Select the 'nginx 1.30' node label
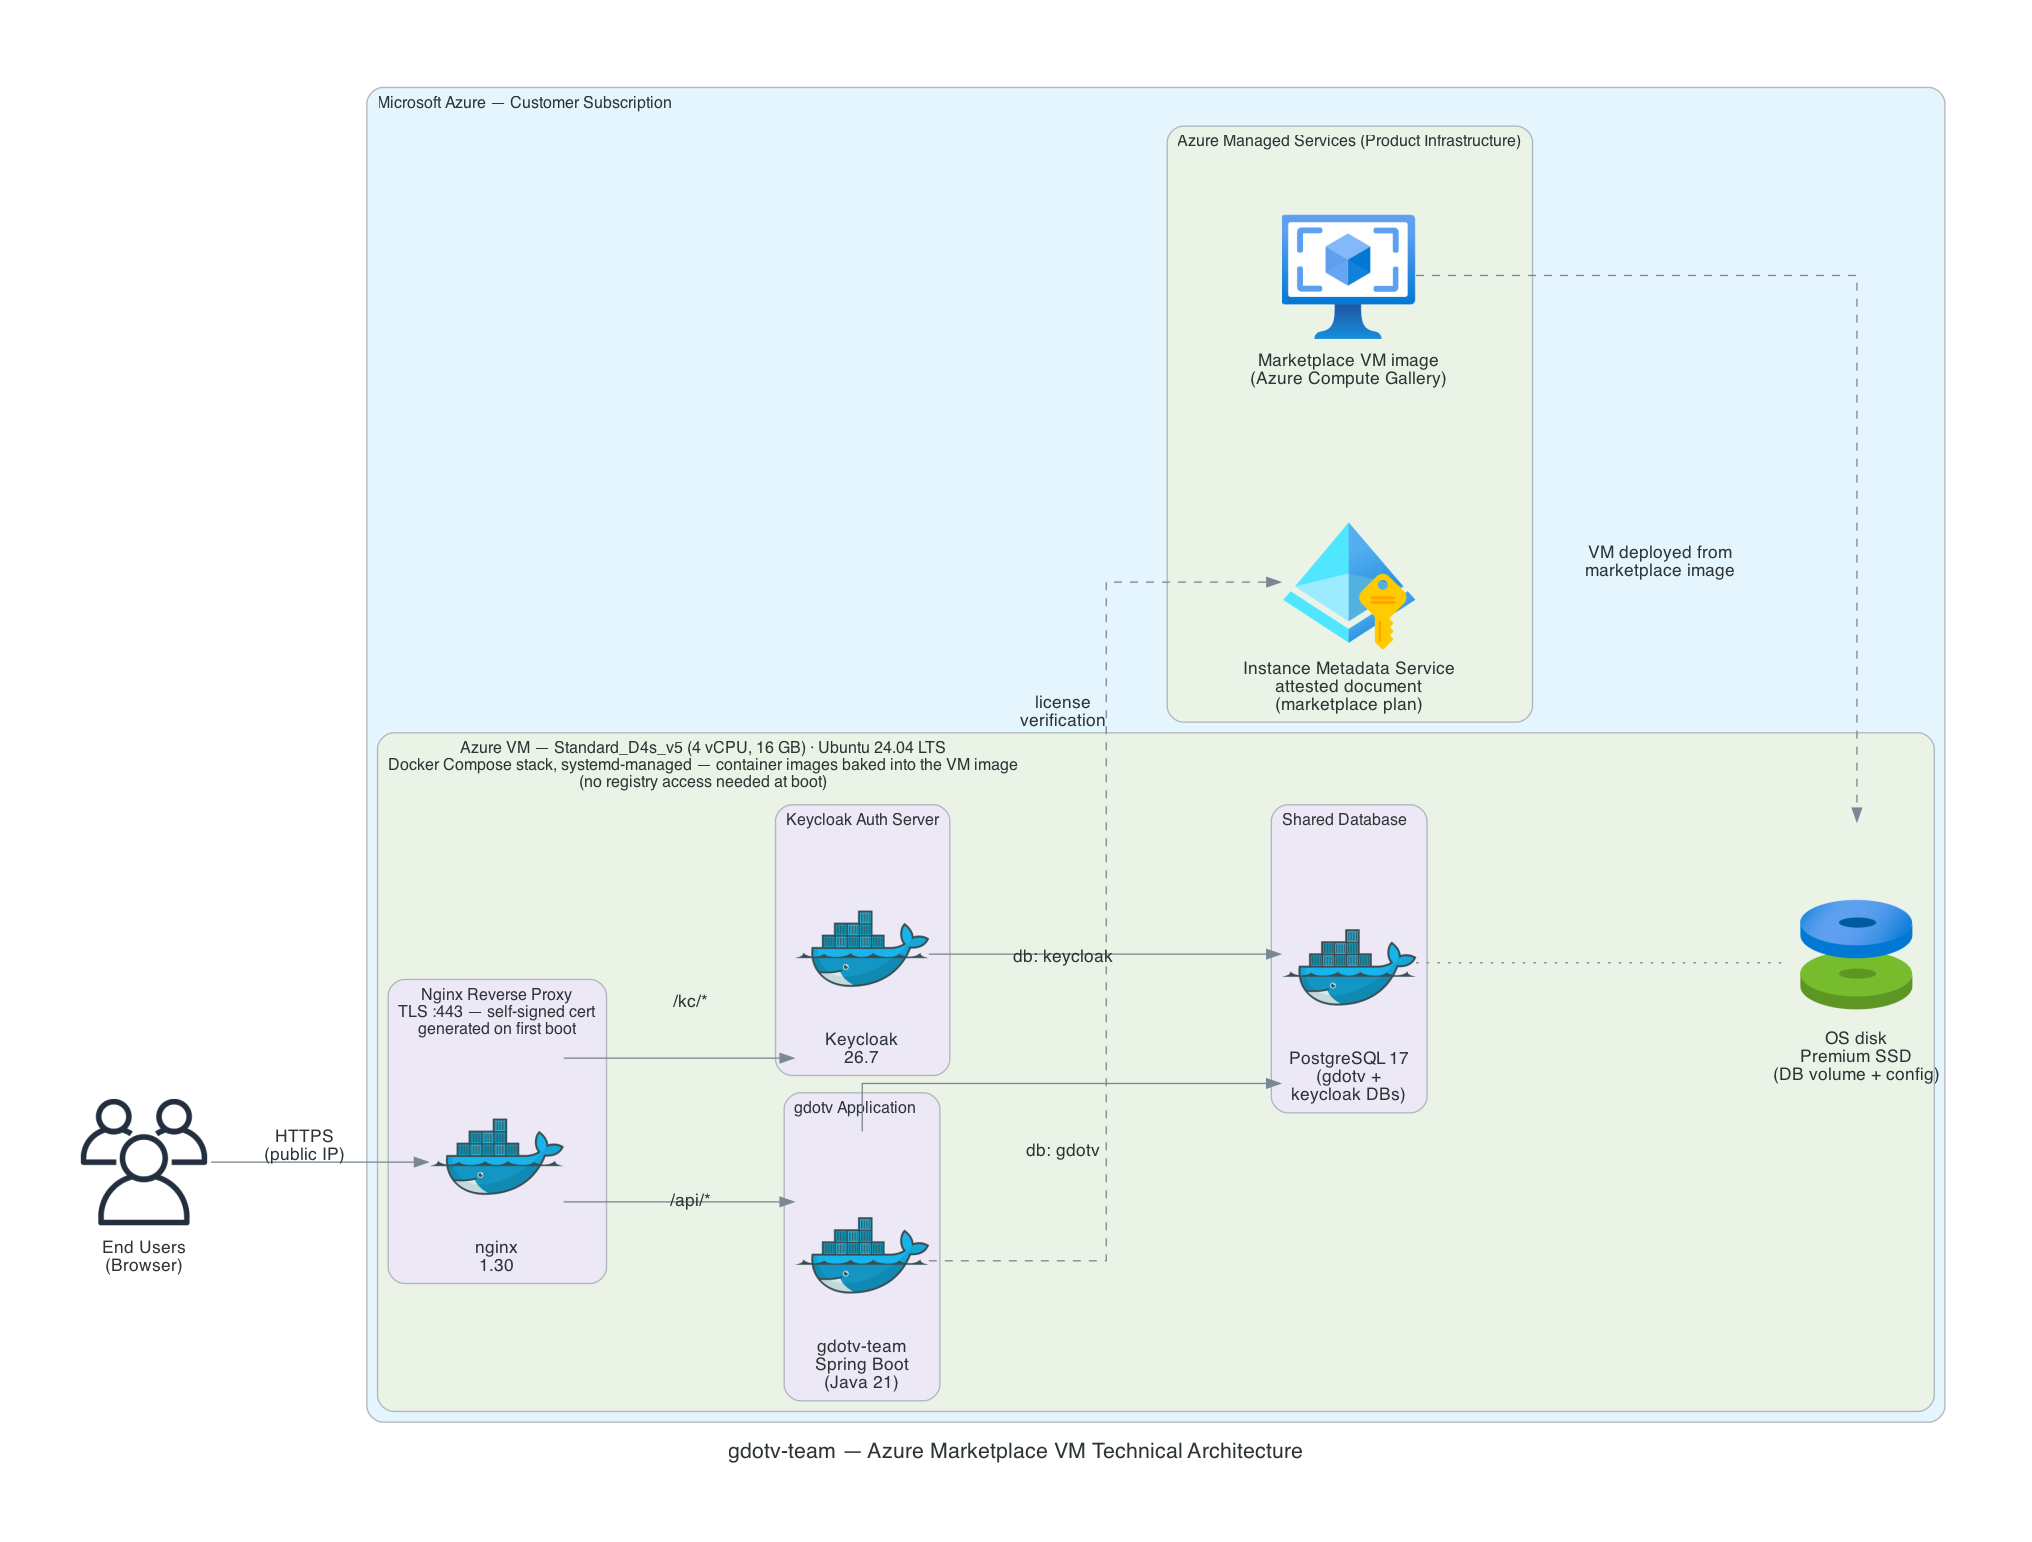Viewport: 2032px width, 1542px height. (497, 1256)
